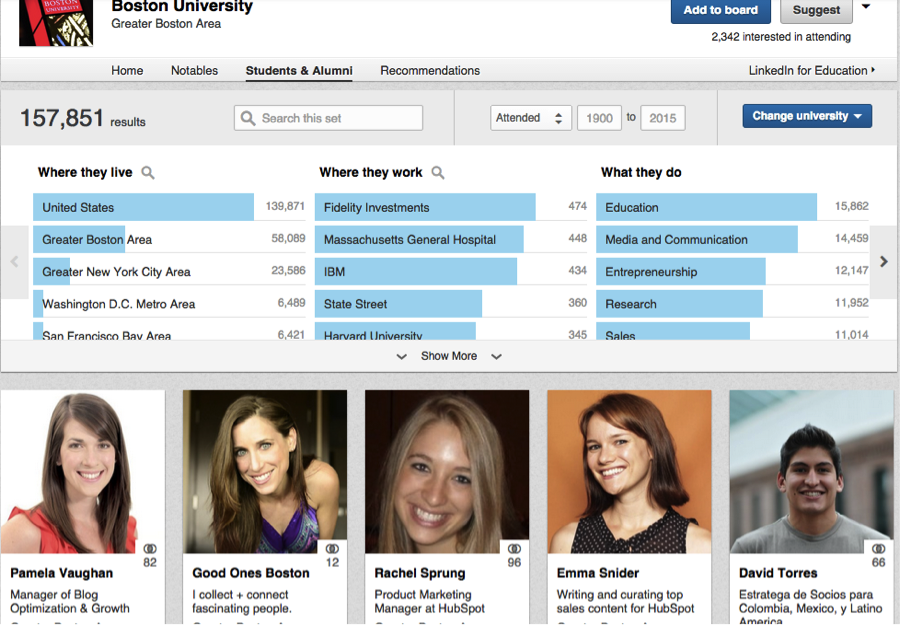Click the What they do heading
The image size is (900, 625).
(x=641, y=172)
